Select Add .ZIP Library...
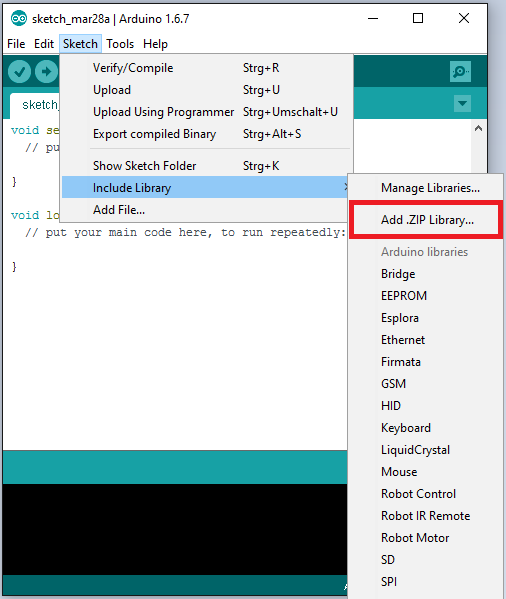Viewport: 506px width, 599px height. tap(425, 220)
